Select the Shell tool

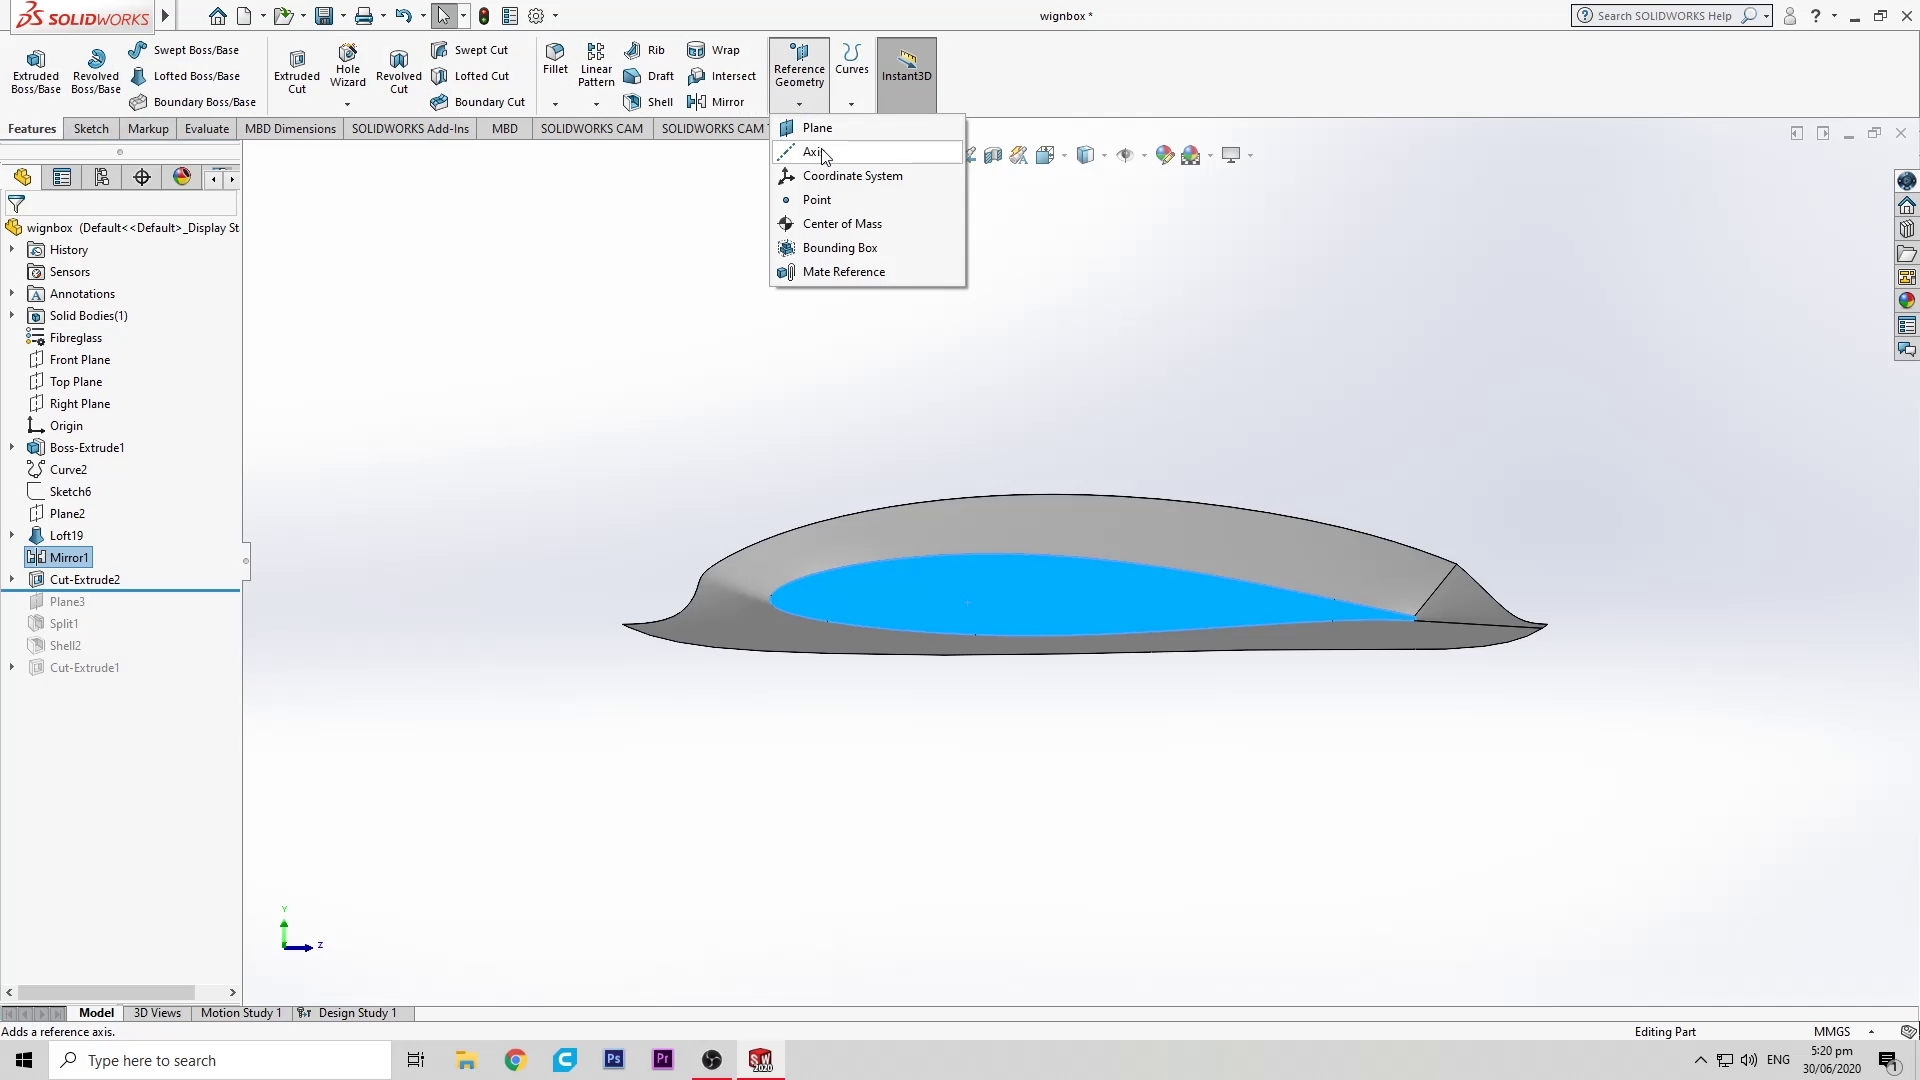coord(648,102)
